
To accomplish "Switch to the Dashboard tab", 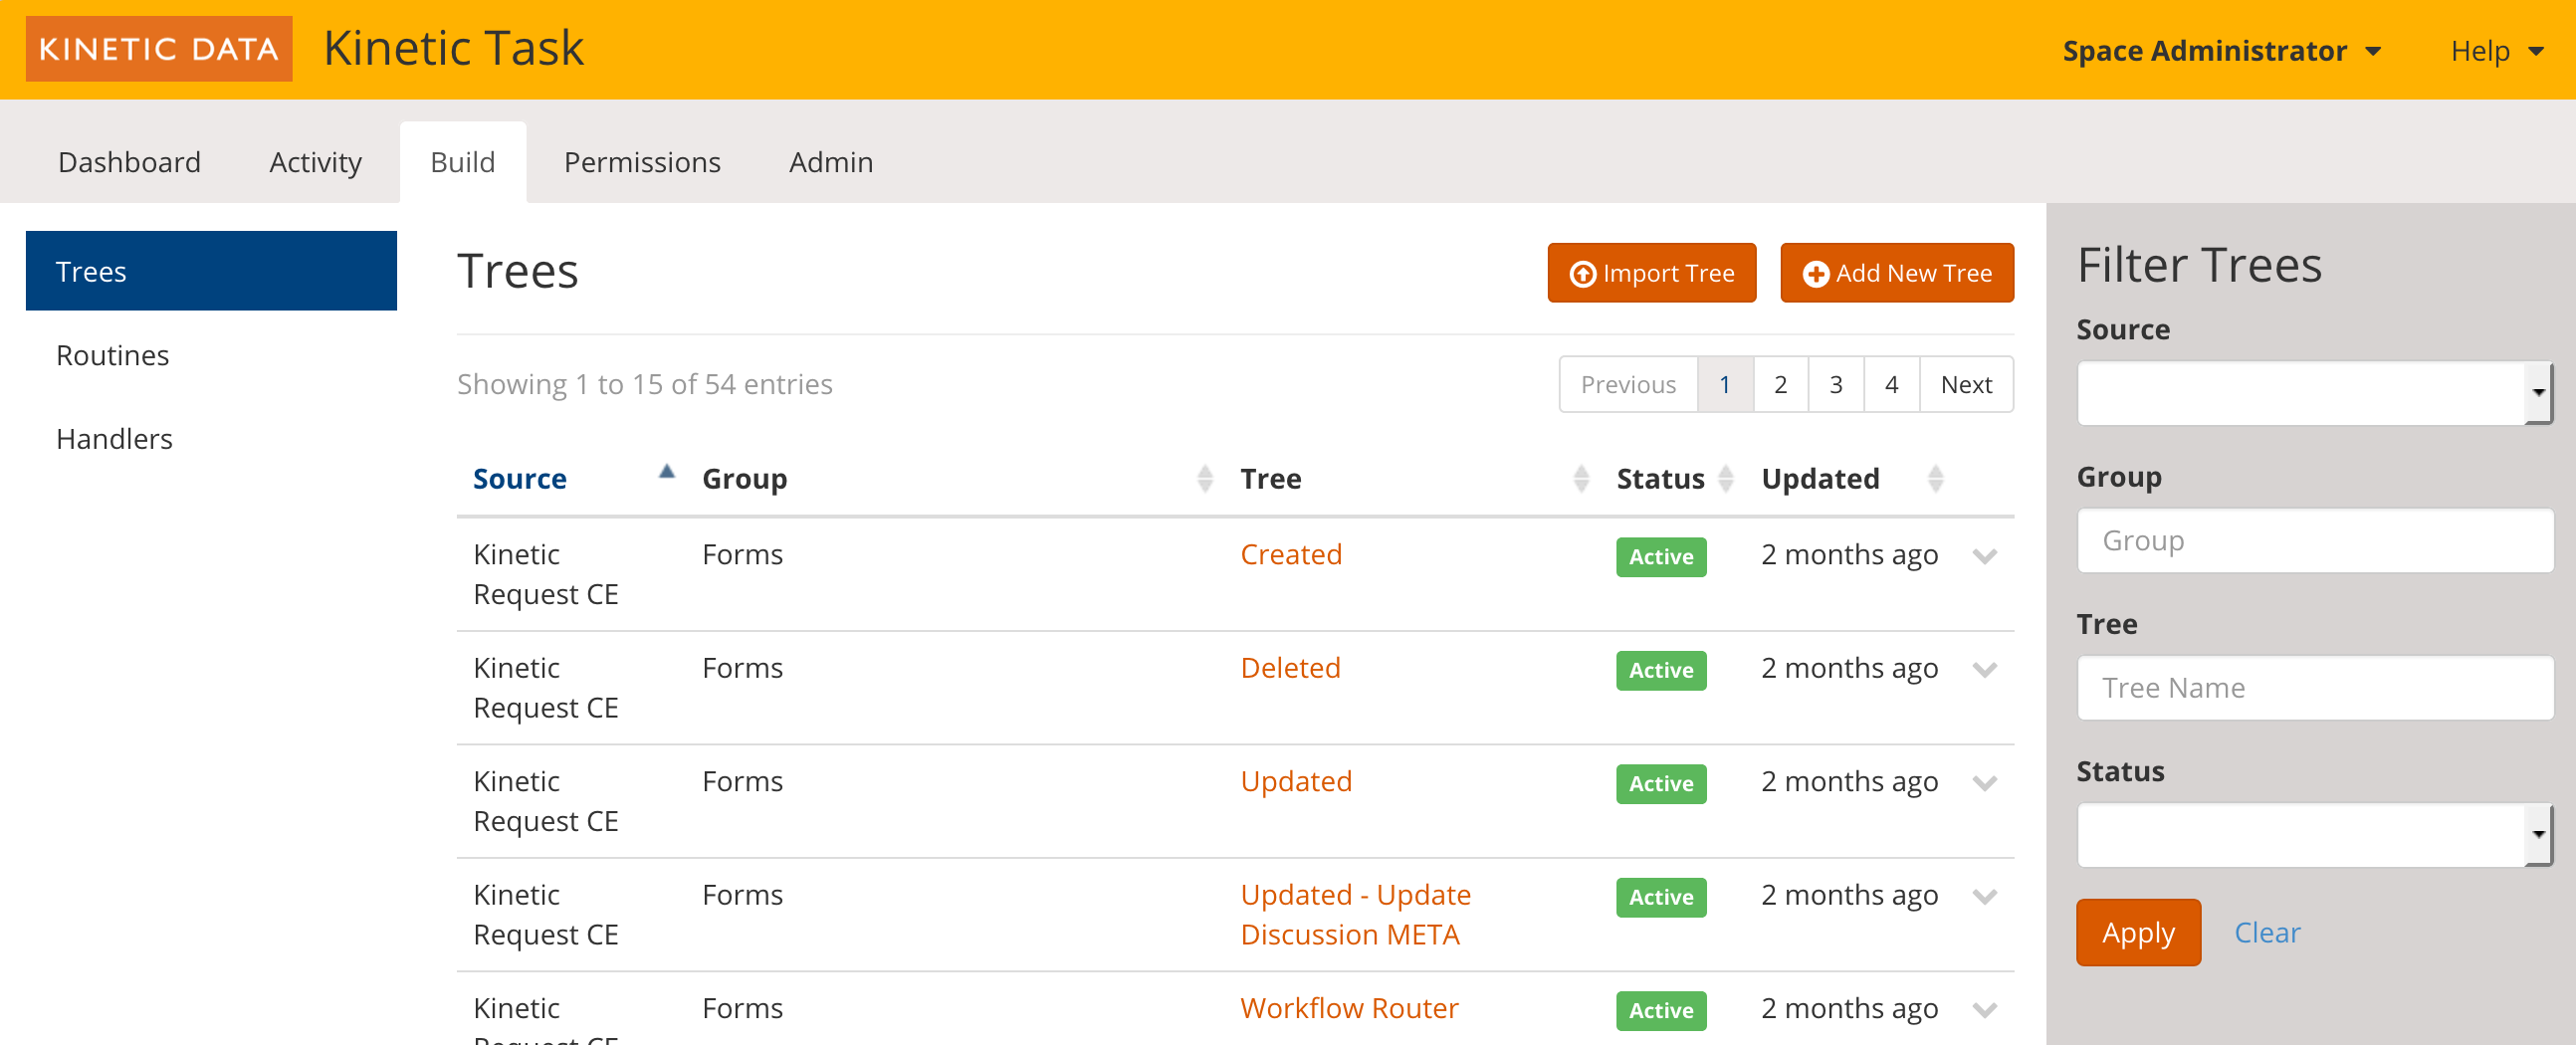I will [x=129, y=162].
